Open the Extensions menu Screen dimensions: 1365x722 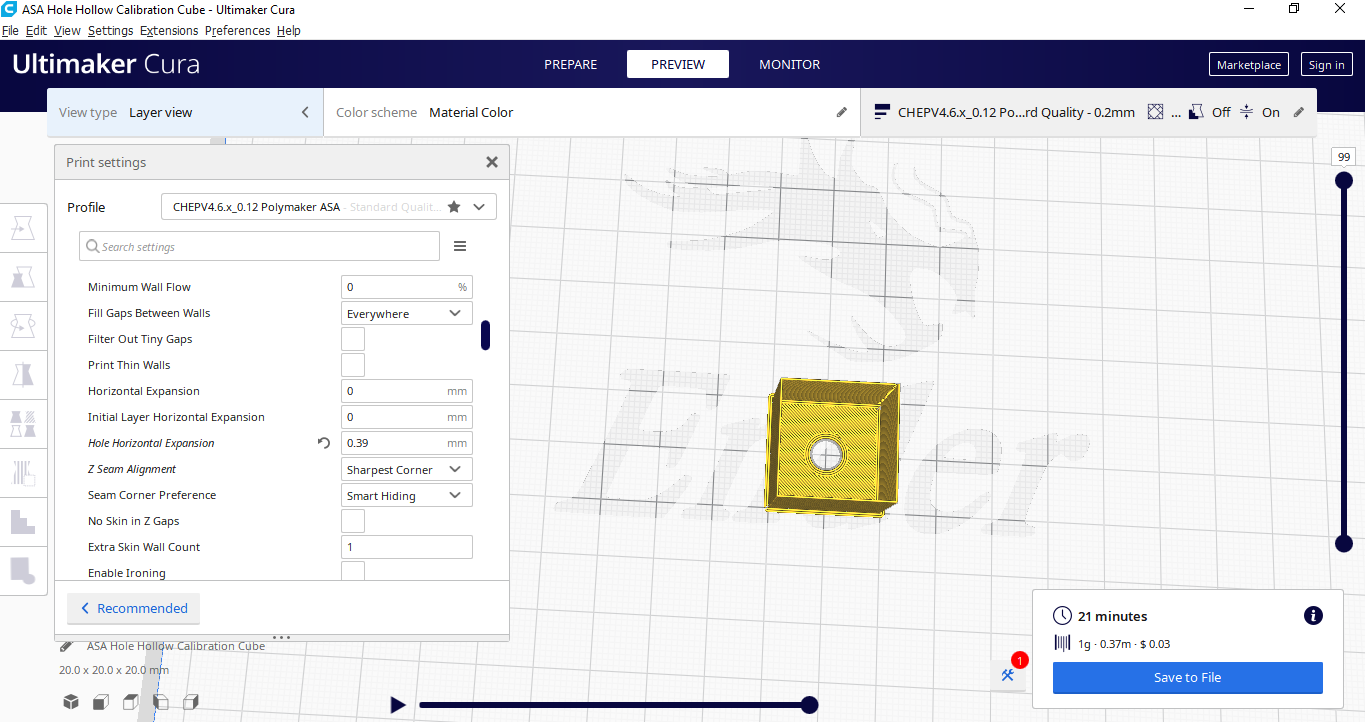[x=169, y=31]
